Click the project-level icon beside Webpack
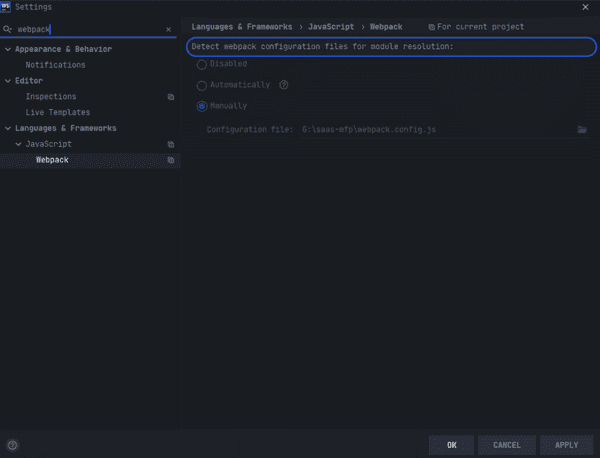Viewport: 600px width, 458px height. click(x=171, y=160)
